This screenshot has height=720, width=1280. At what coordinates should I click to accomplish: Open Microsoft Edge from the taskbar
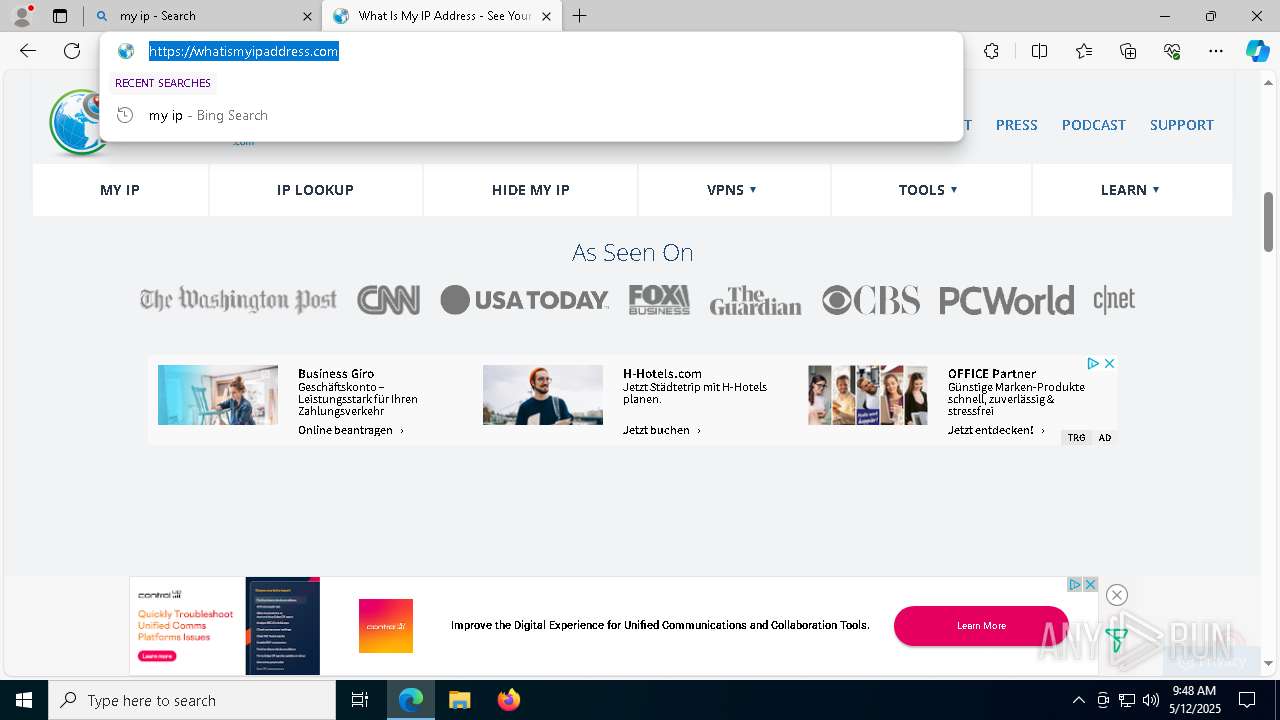click(x=411, y=700)
